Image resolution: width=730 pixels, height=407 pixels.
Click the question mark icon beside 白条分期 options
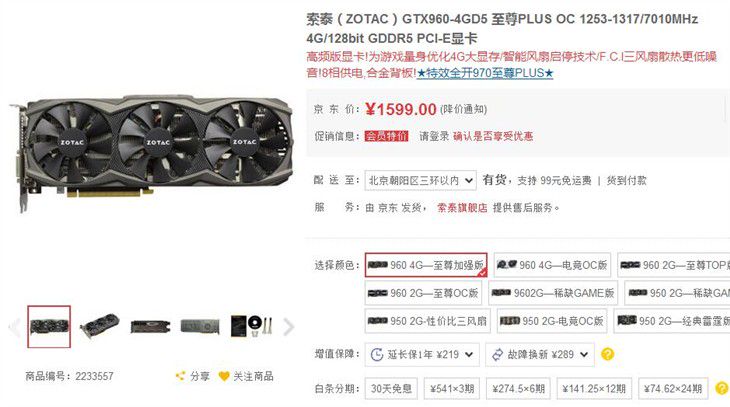coord(721,388)
